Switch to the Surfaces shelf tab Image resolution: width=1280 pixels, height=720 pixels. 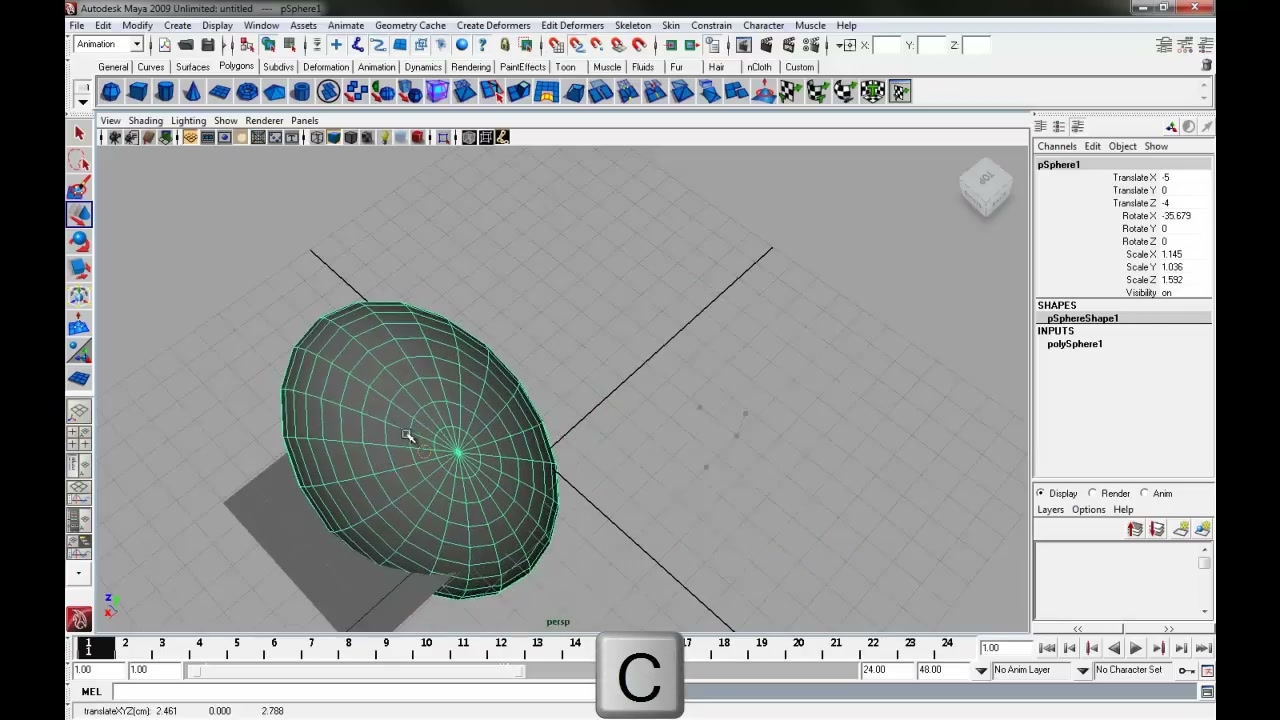193,67
